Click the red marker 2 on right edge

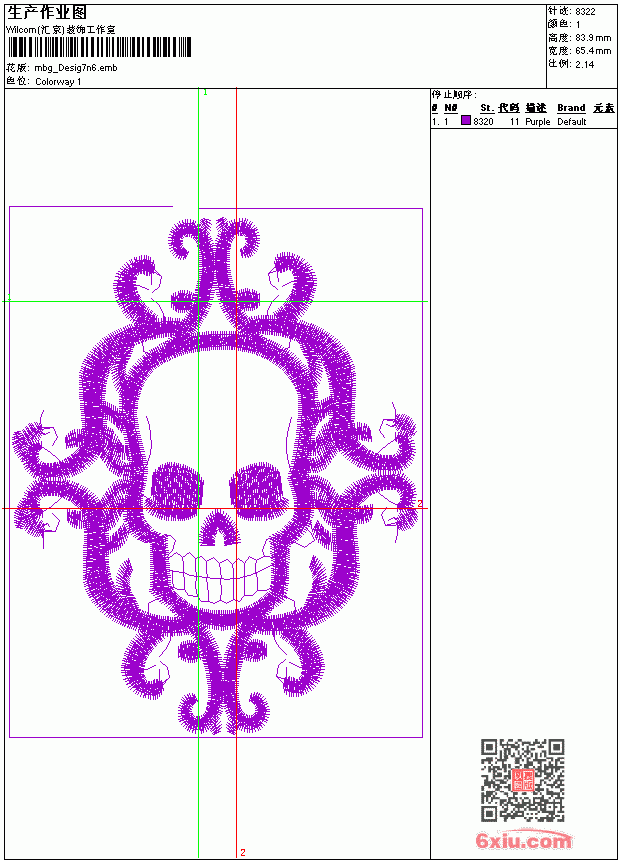tap(420, 503)
